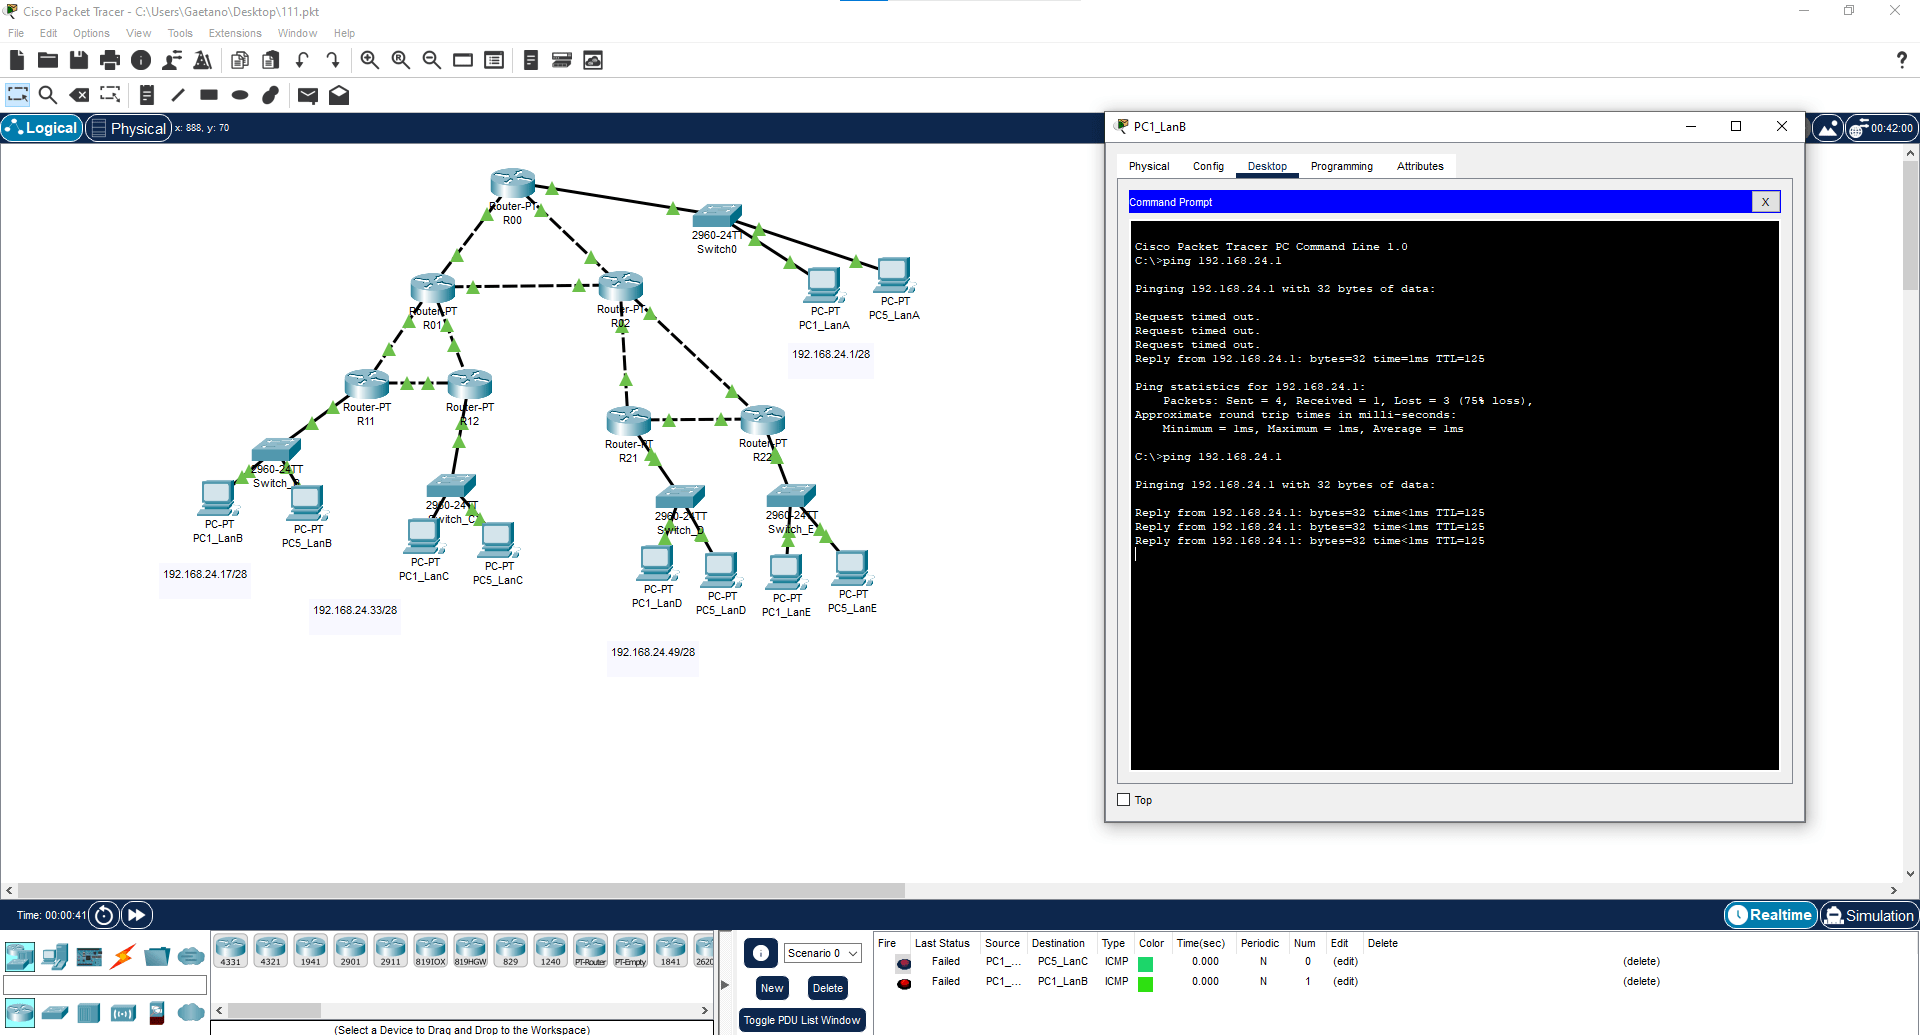Select the Place Note tool
Viewport: 1920px width, 1035px height.
147,95
